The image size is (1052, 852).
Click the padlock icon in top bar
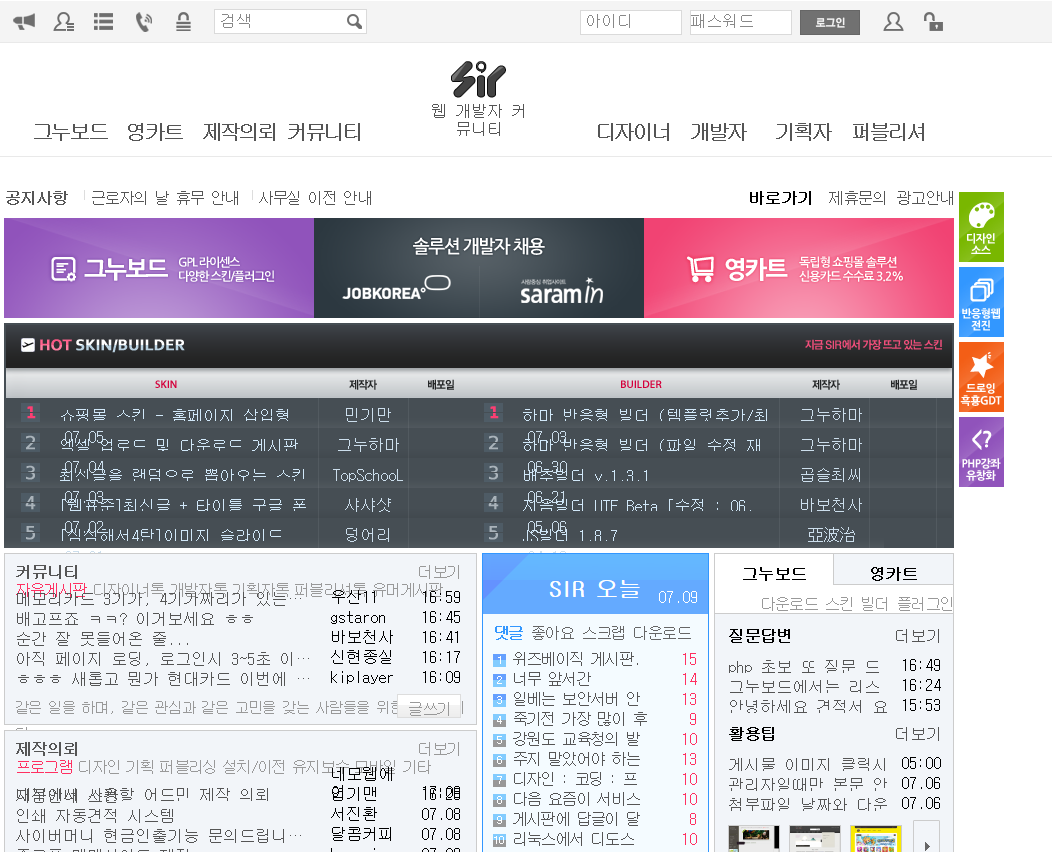[932, 22]
